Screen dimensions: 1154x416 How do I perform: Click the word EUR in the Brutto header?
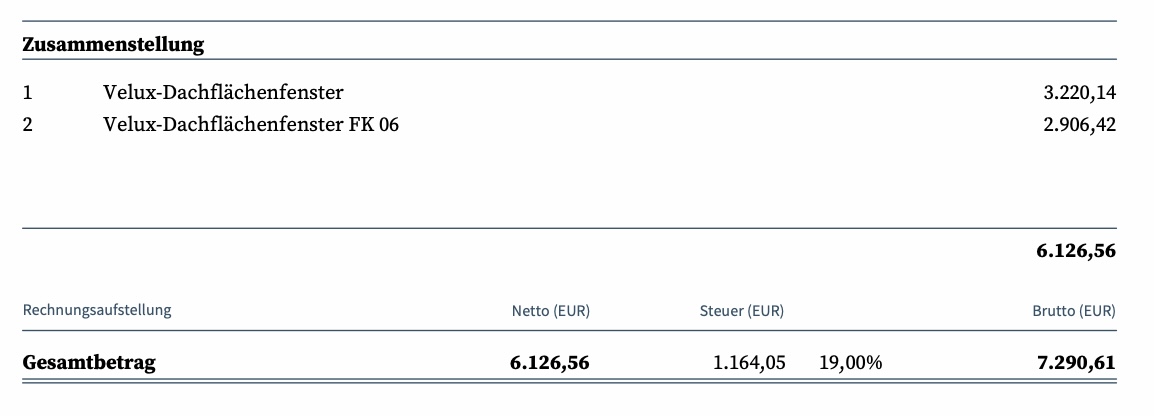(x=1097, y=311)
